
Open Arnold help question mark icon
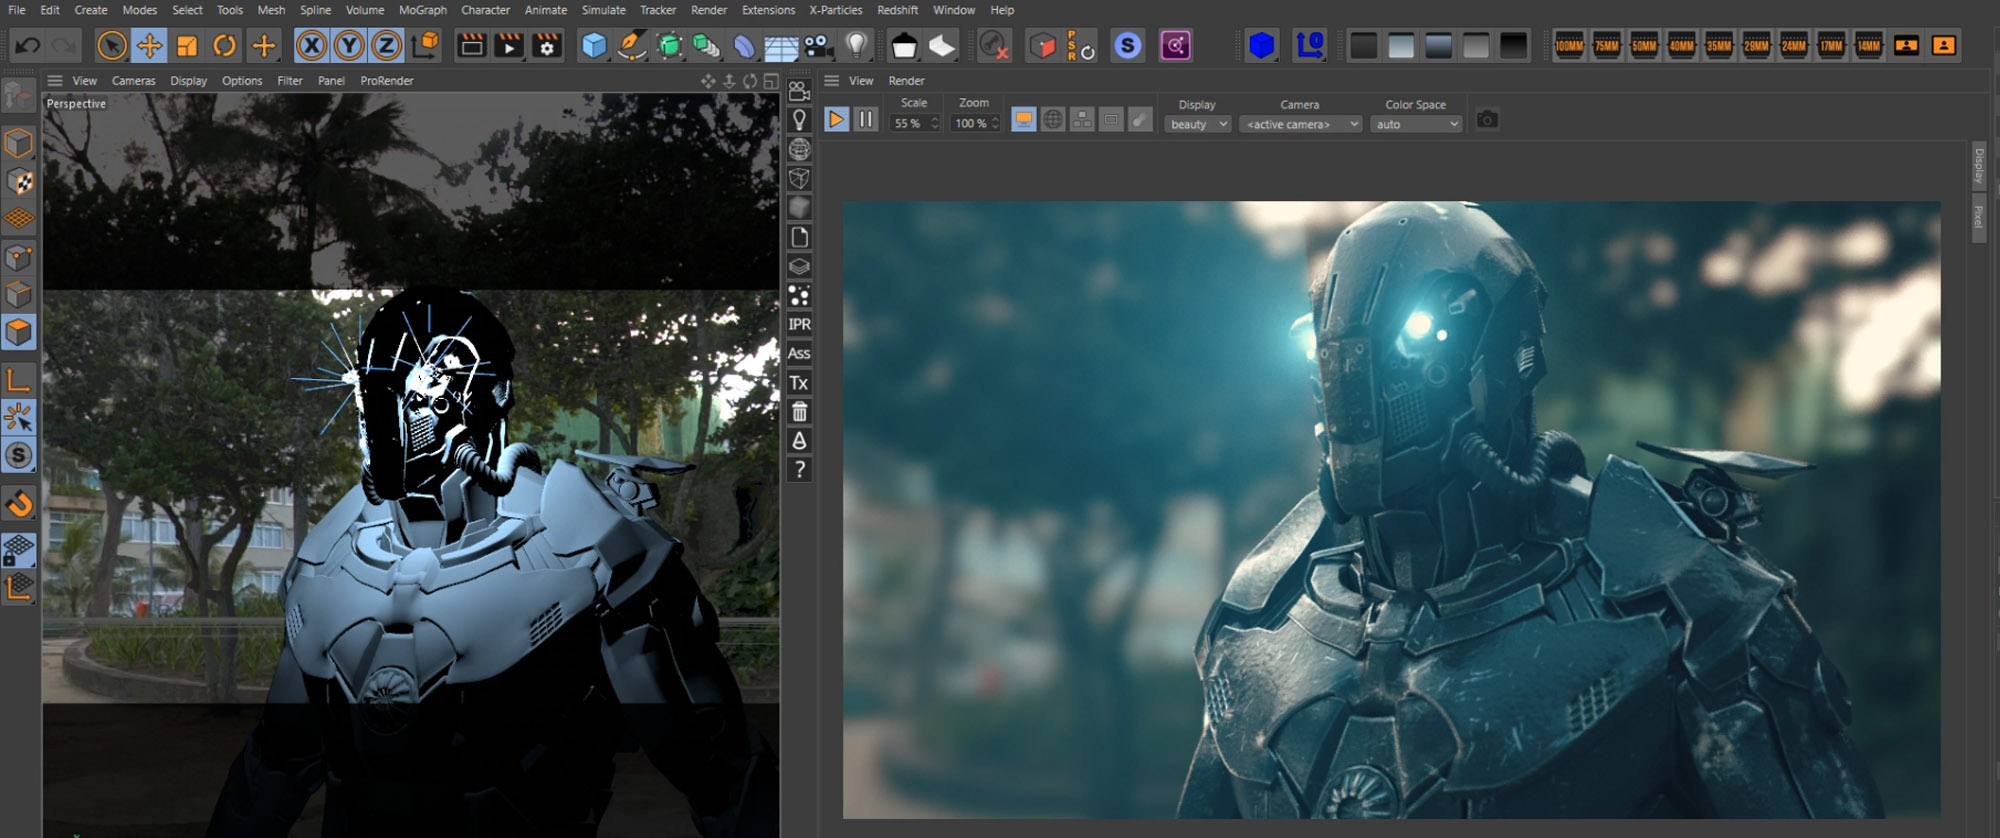[799, 470]
